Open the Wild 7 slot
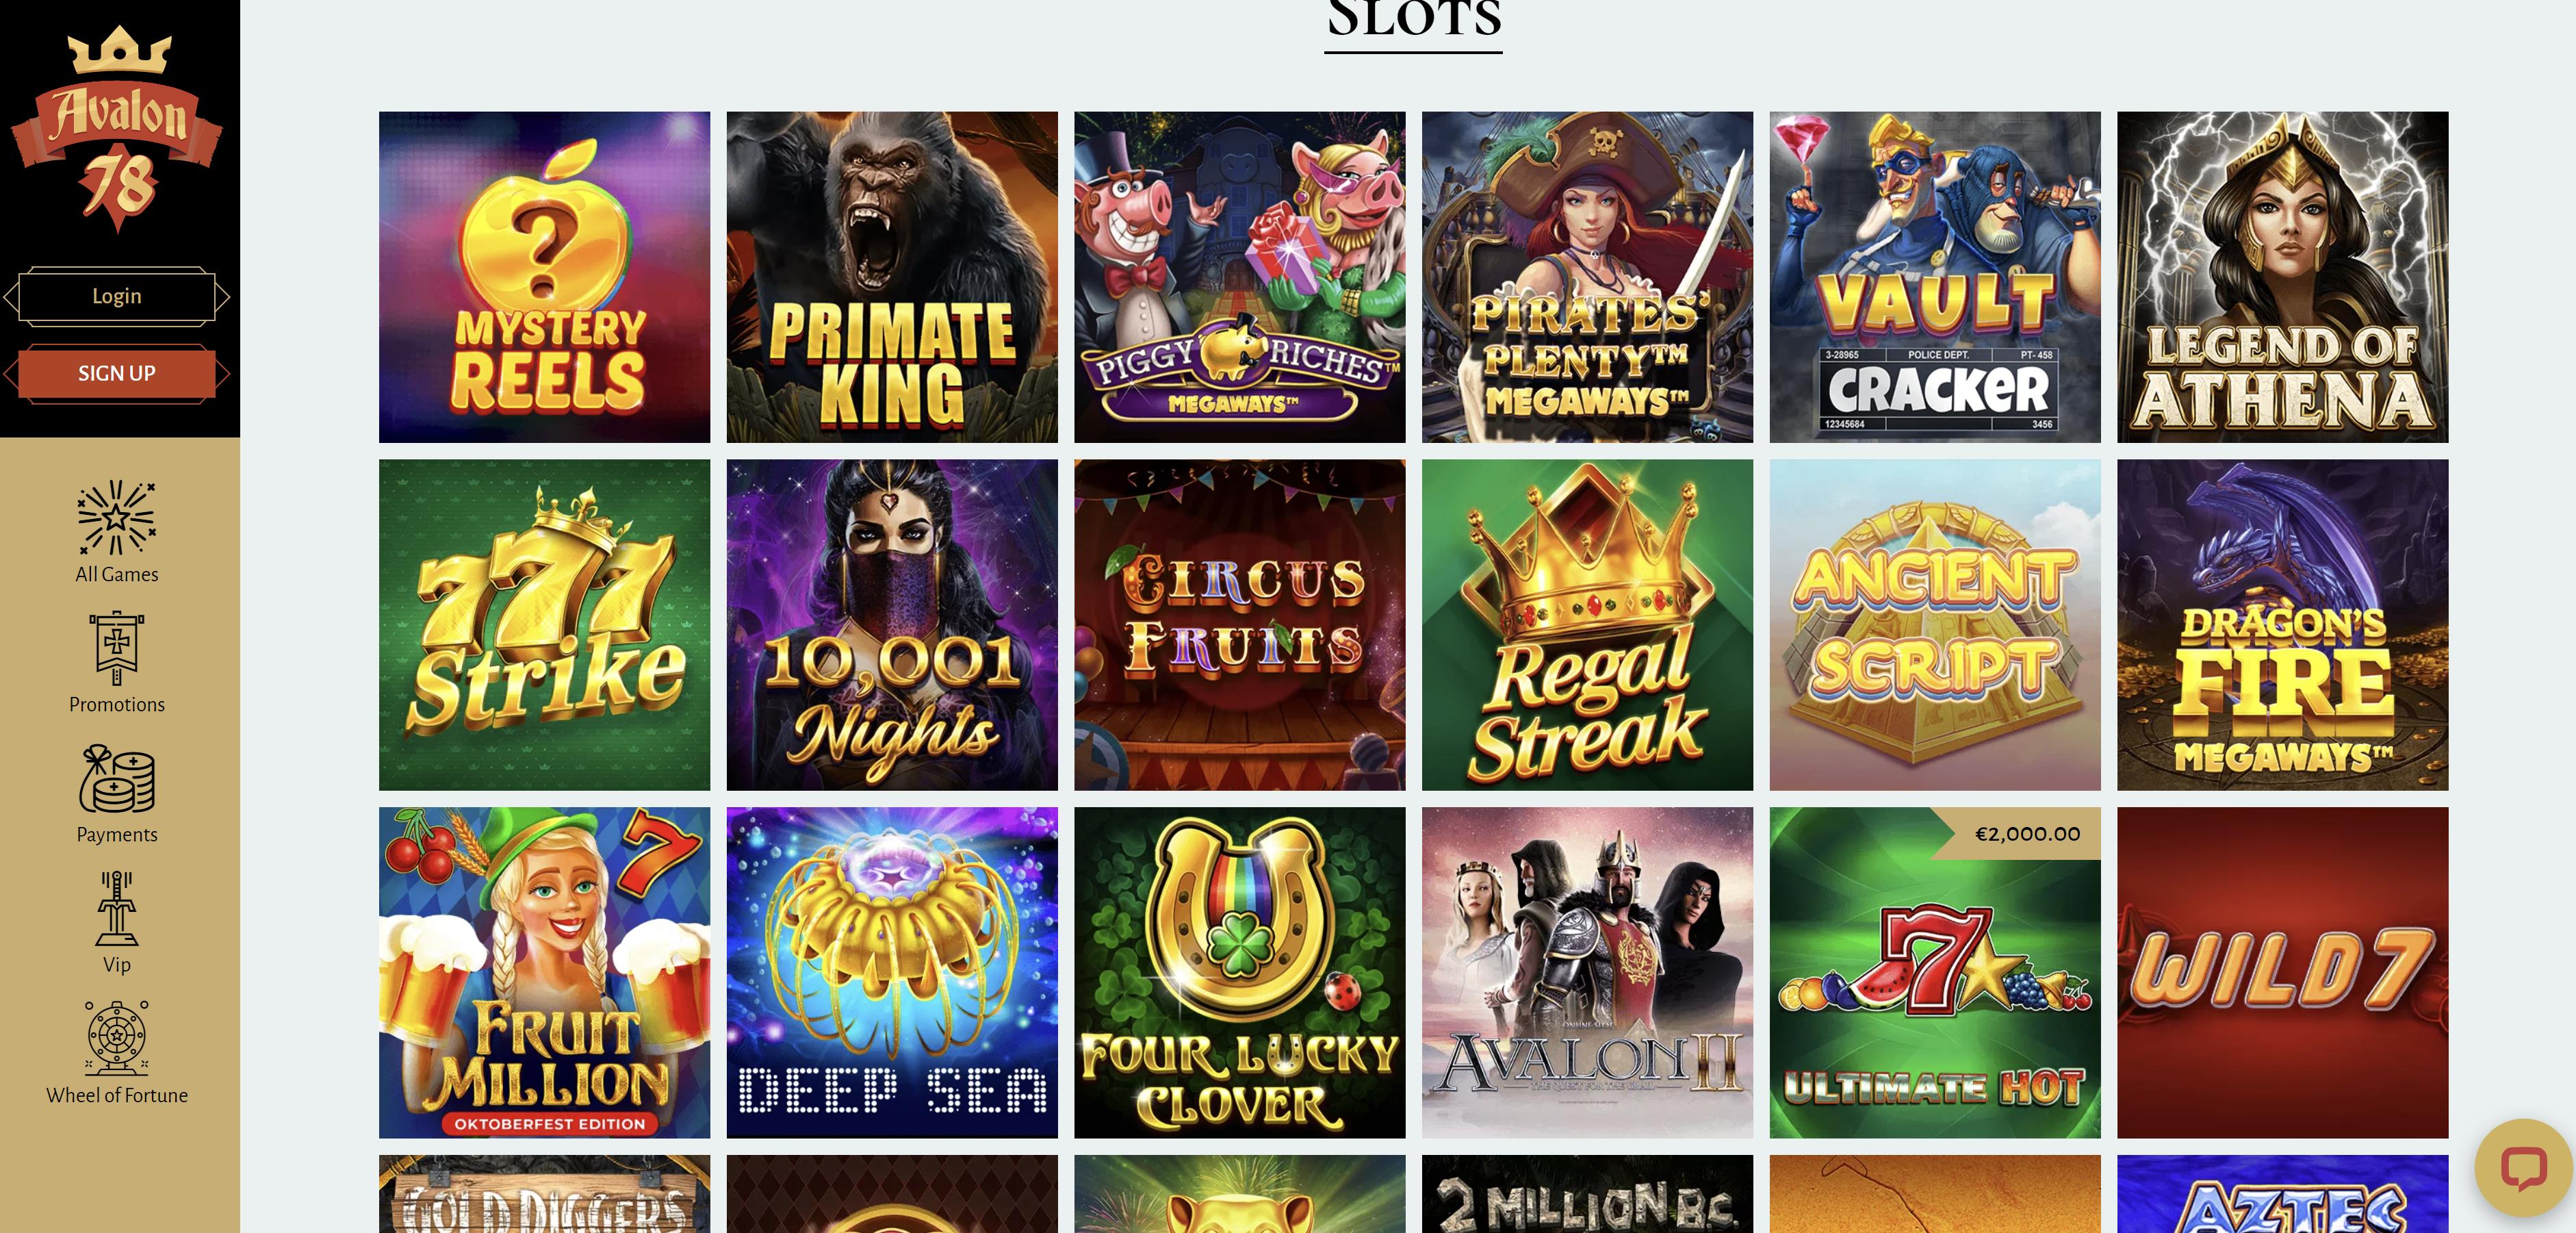2576x1233 pixels. coord(2283,973)
